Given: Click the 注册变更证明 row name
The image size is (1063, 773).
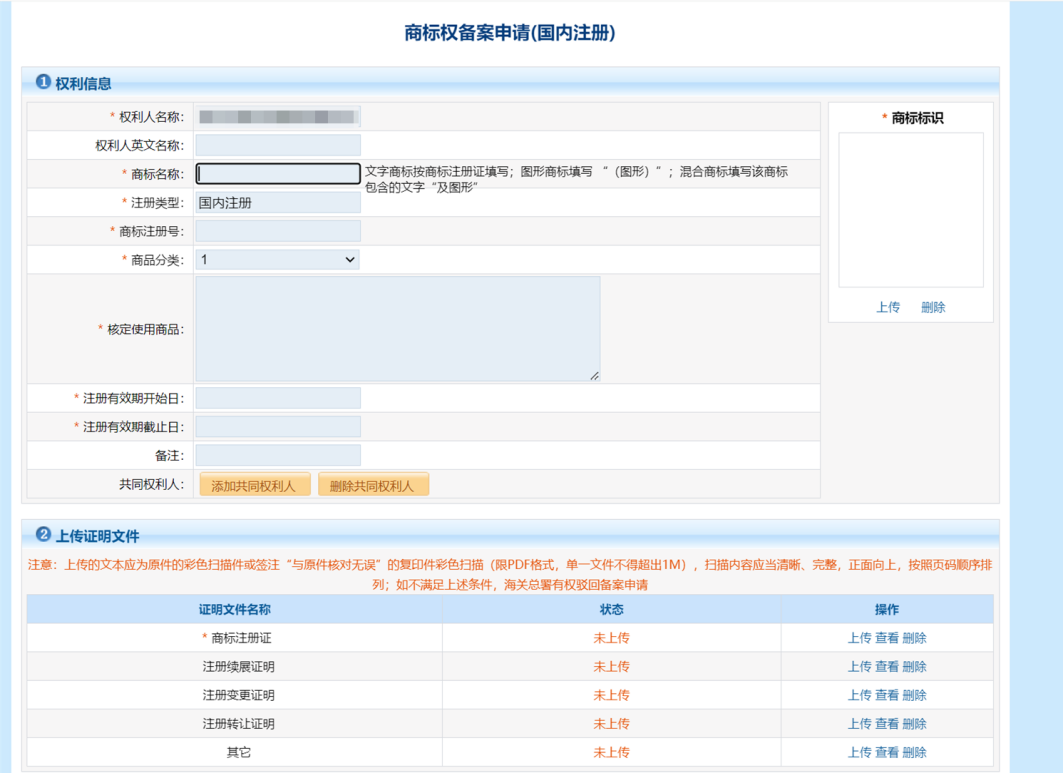Looking at the screenshot, I should coord(239,695).
